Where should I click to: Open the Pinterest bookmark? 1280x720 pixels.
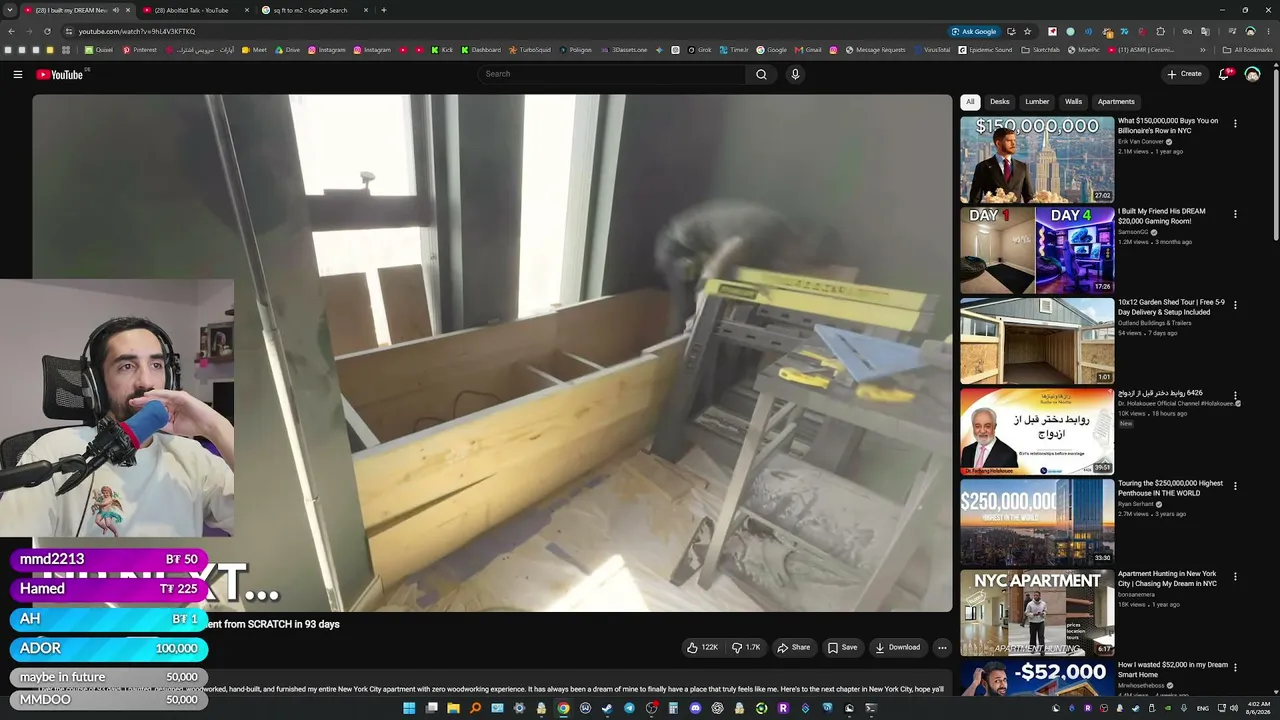(140, 50)
